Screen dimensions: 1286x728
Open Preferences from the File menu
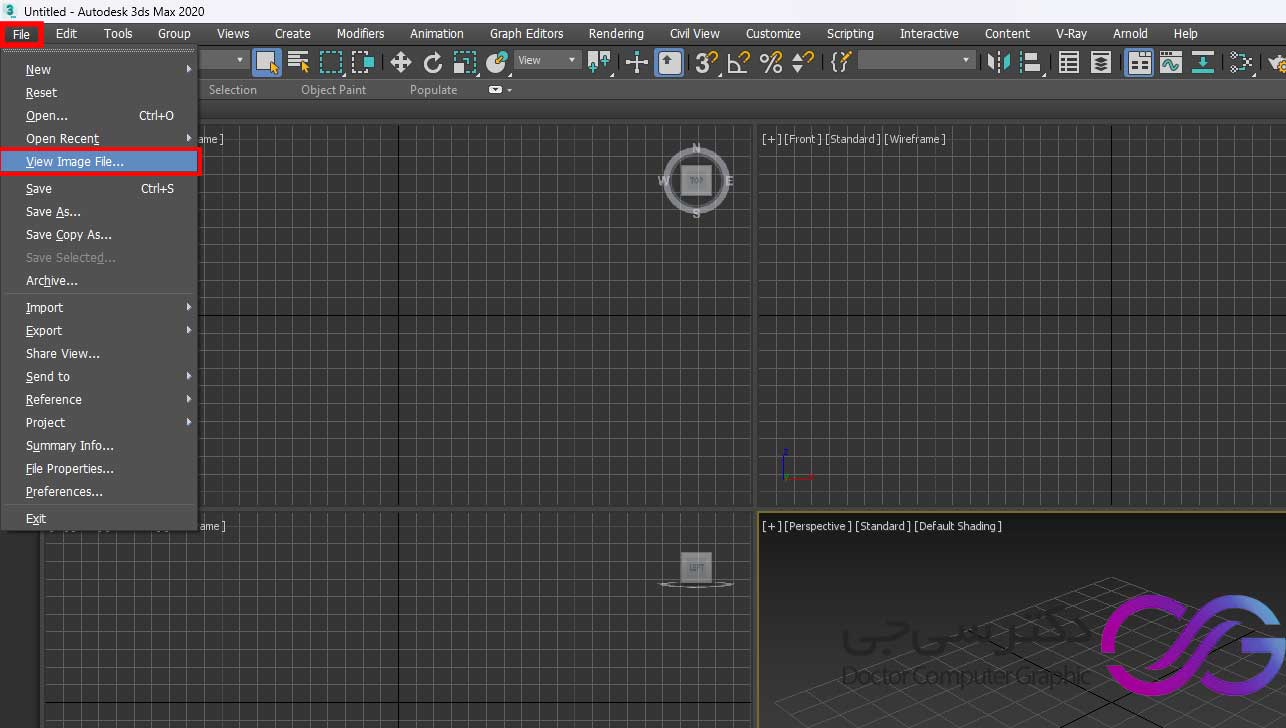pyautogui.click(x=100, y=492)
